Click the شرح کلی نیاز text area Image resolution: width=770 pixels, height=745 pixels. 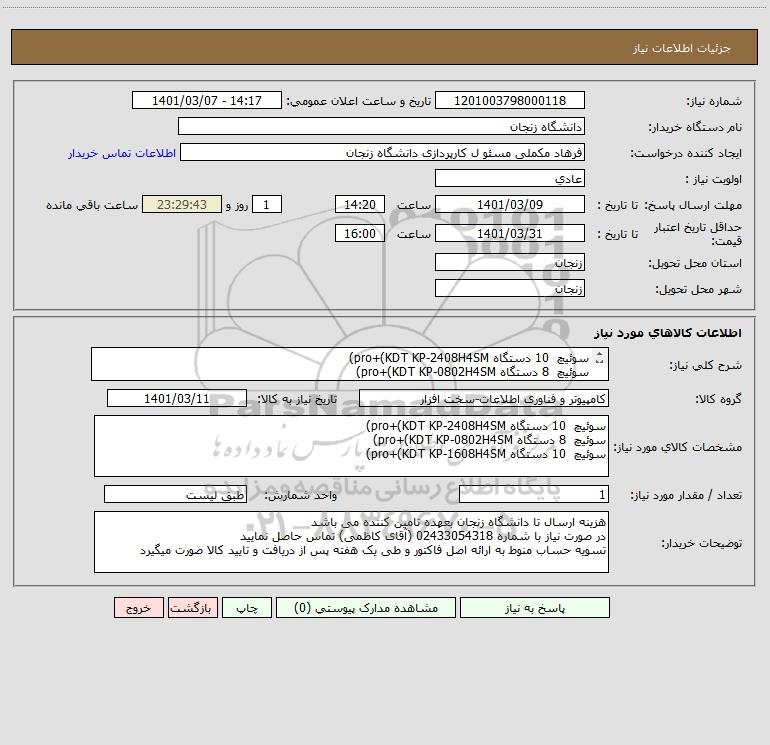point(350,364)
